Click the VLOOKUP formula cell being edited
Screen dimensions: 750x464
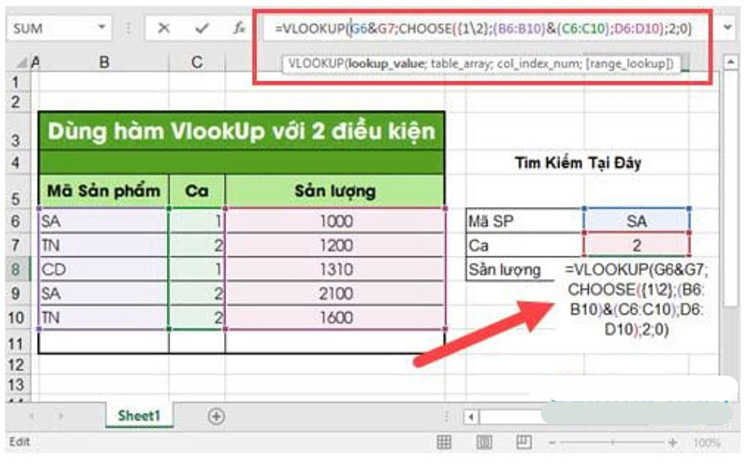click(x=636, y=299)
